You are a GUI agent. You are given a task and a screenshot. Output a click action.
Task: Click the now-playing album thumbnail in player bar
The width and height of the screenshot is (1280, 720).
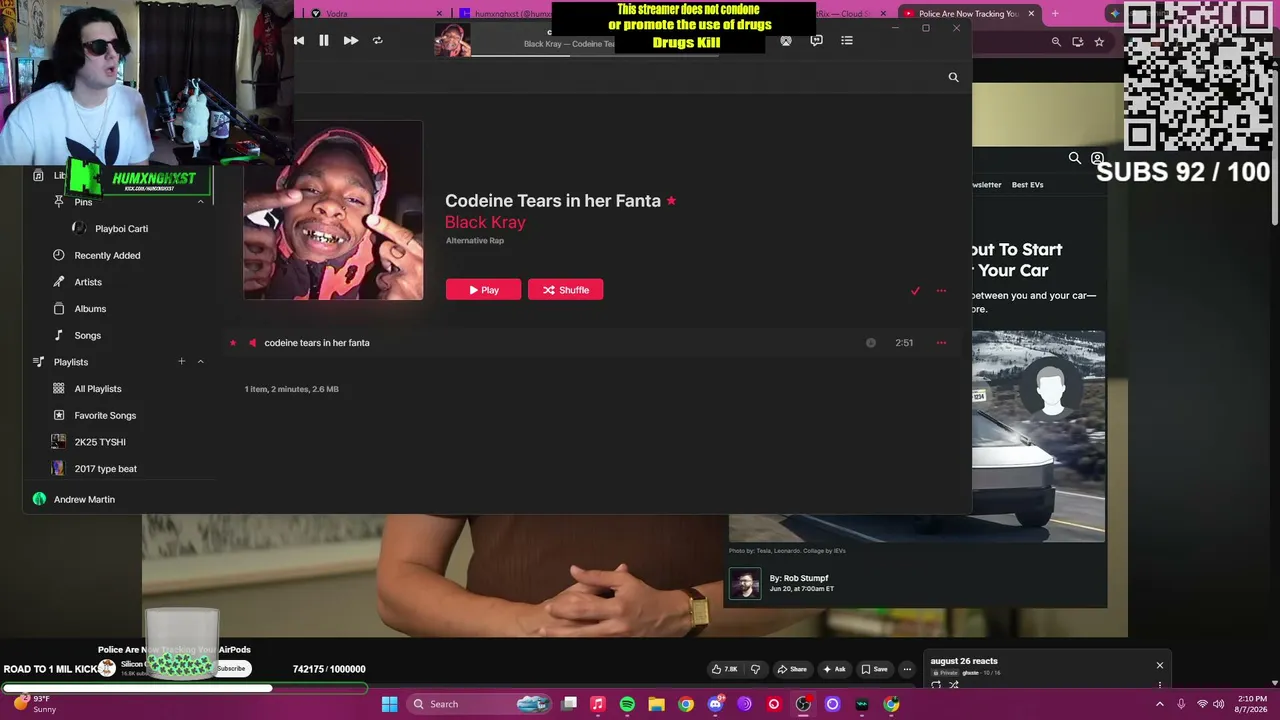pos(453,40)
